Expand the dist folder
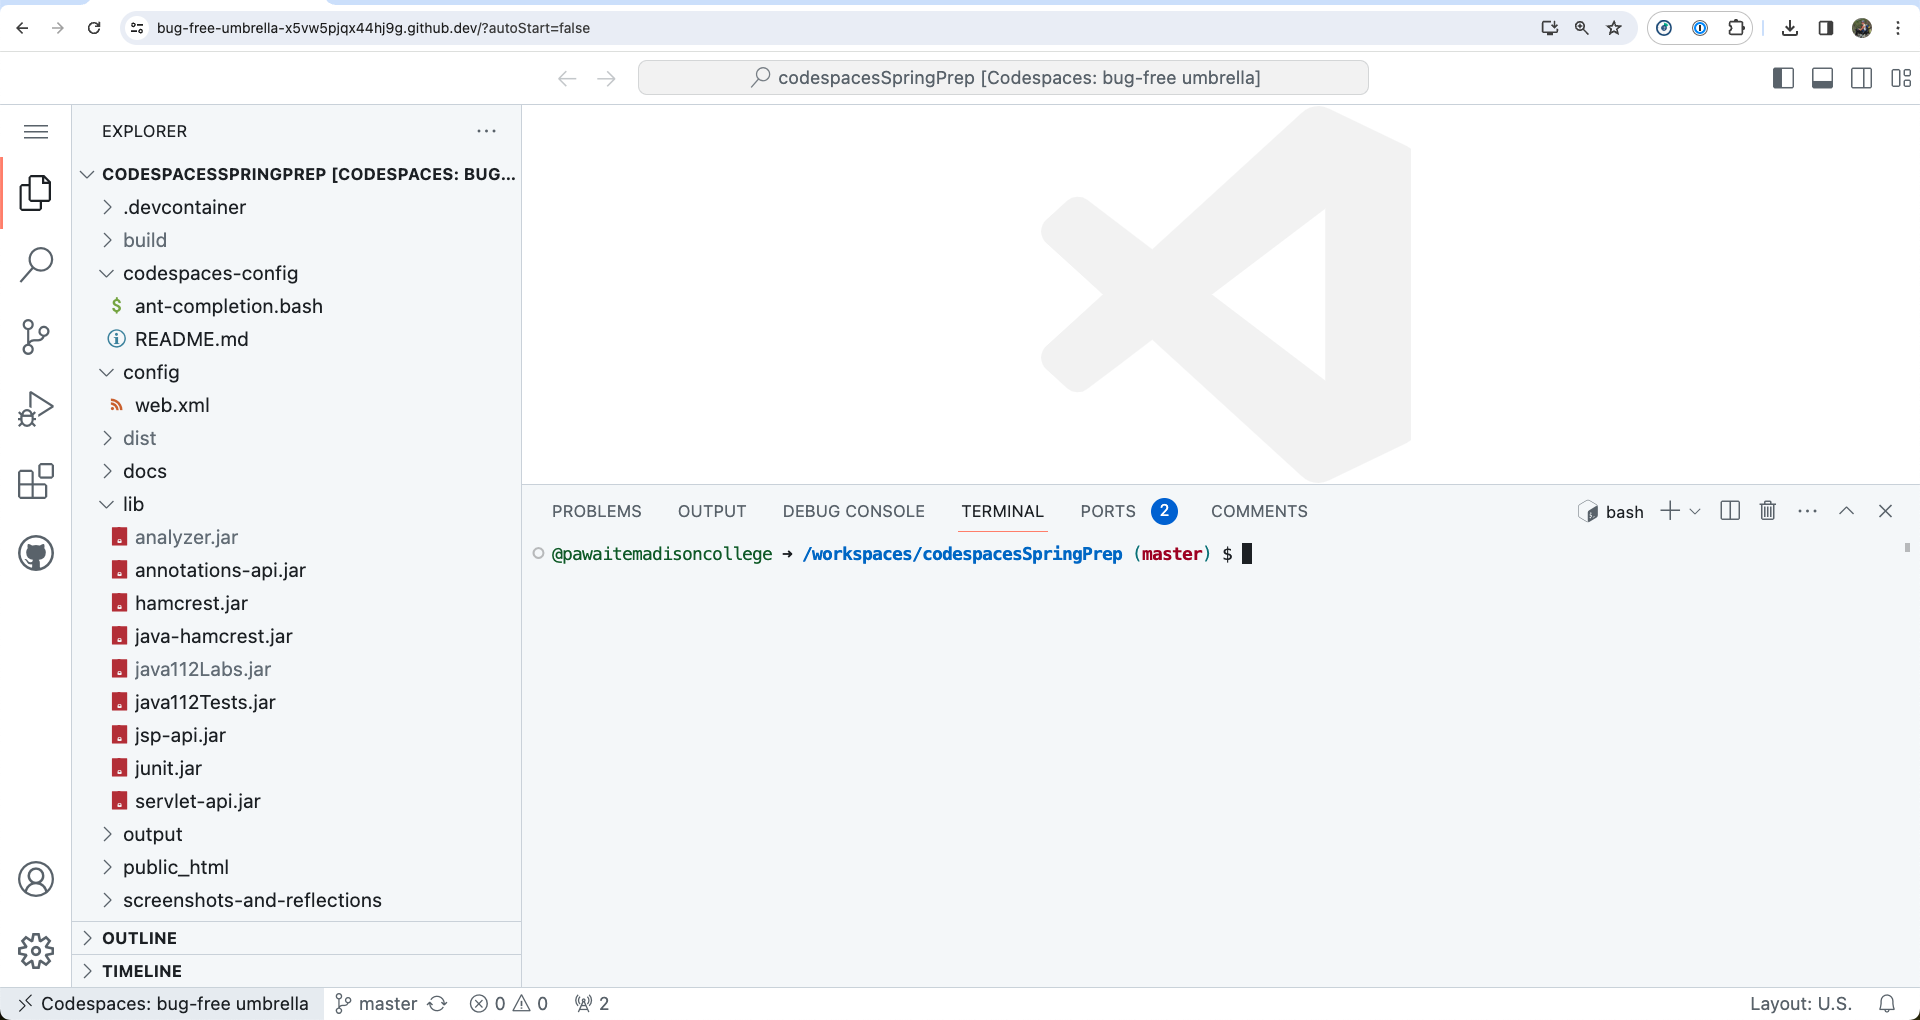1920x1020 pixels. click(297, 438)
